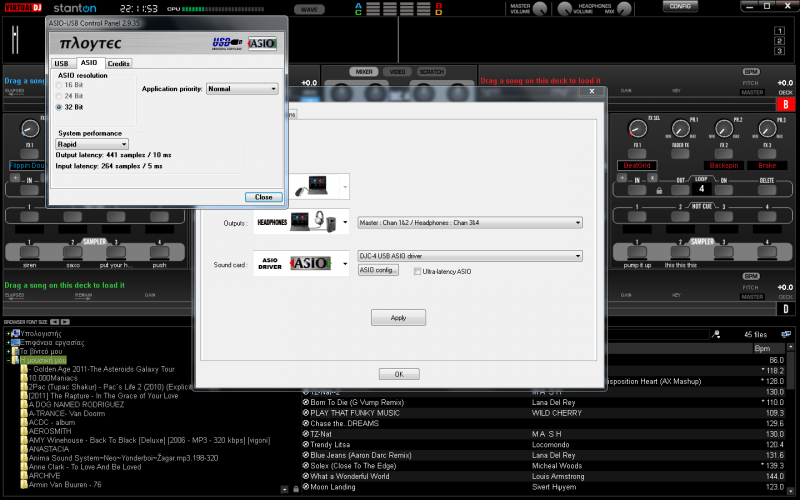
Task: Turn the right deck FX SEL knob
Action: pos(637,129)
